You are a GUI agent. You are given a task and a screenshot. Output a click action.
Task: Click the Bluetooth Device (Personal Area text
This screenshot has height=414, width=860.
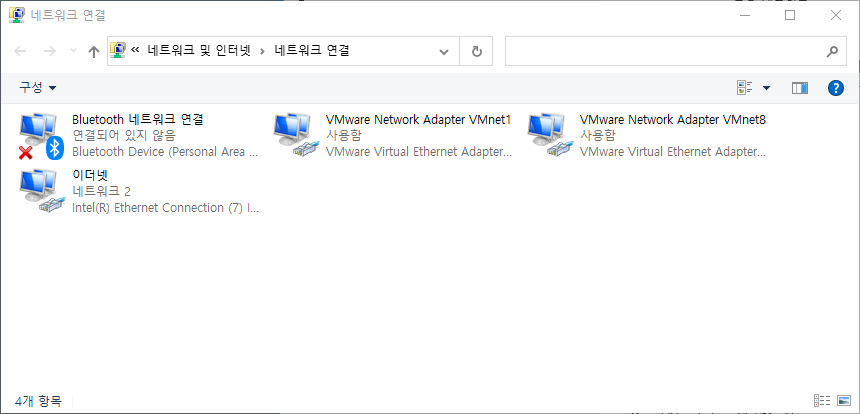[x=165, y=152]
